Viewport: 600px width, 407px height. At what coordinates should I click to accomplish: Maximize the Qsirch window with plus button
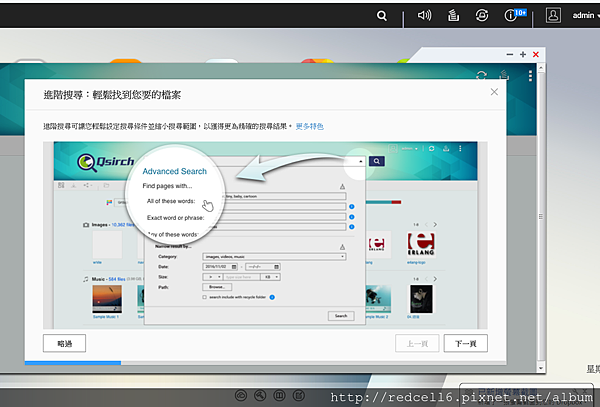click(x=523, y=55)
